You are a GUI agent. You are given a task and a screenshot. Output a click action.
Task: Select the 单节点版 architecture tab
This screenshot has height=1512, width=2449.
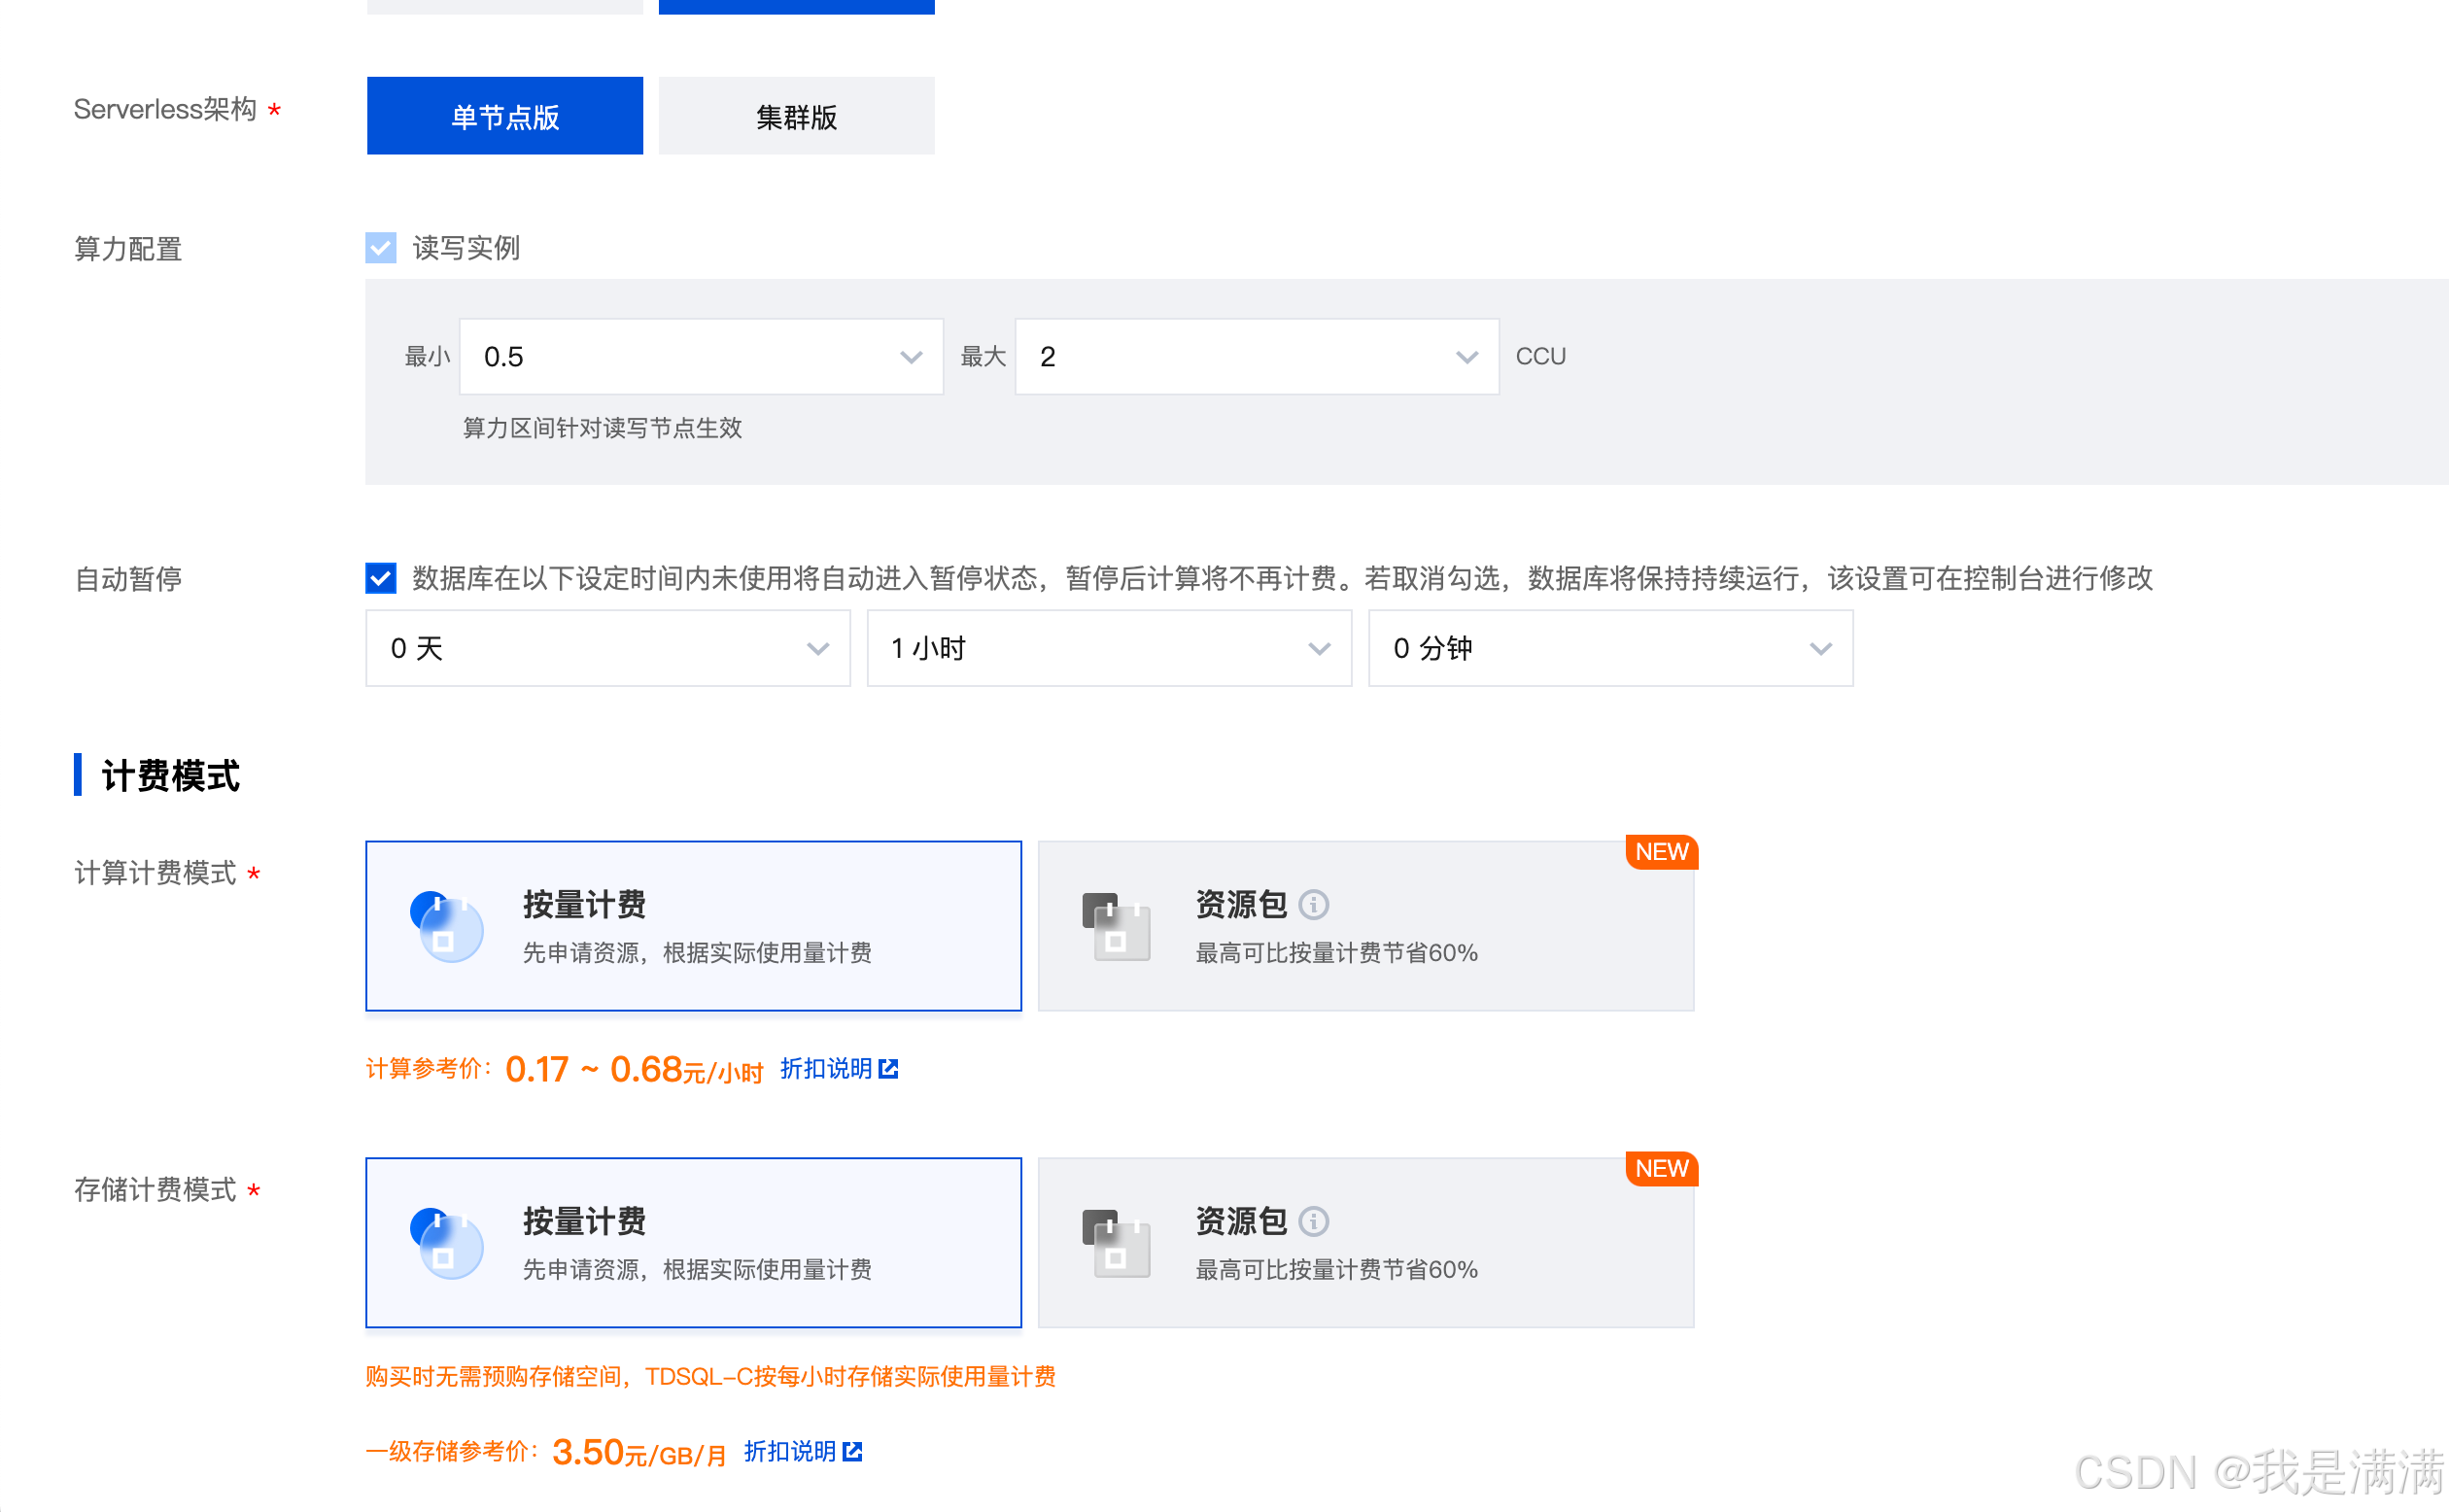[x=504, y=117]
